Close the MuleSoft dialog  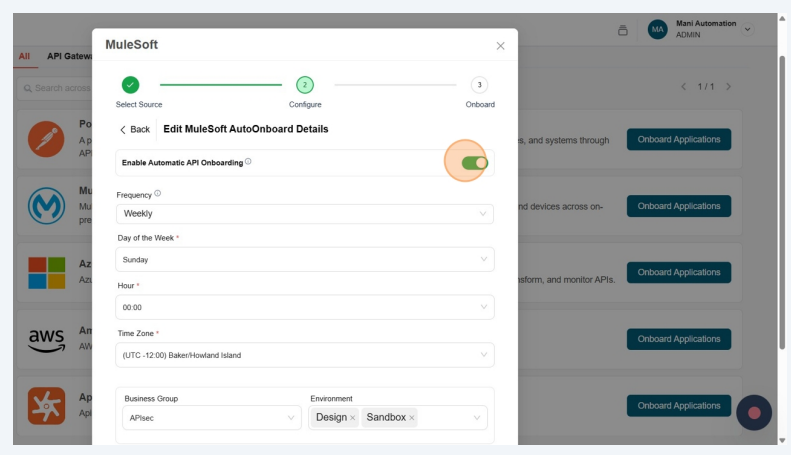[x=500, y=46]
